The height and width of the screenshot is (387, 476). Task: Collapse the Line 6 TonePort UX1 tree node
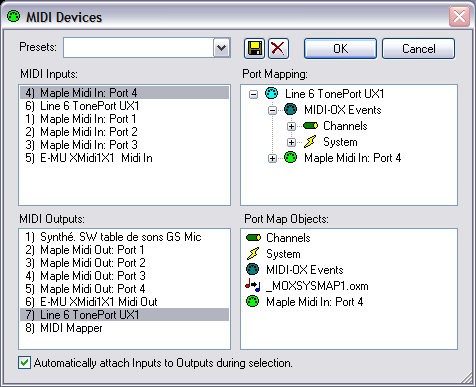tap(253, 95)
